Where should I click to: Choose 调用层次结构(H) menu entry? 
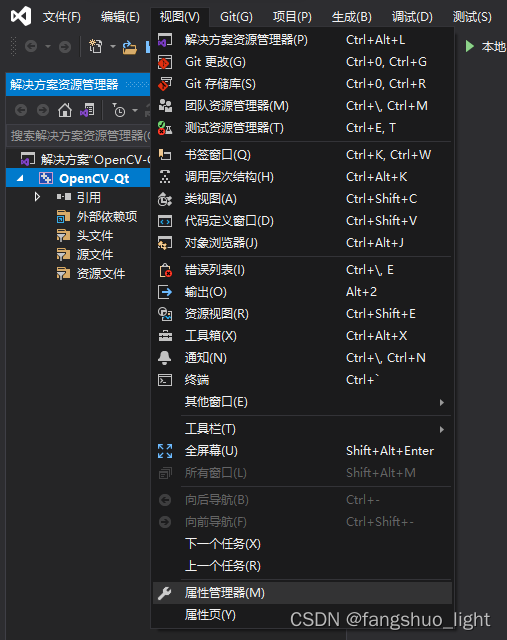click(302, 177)
